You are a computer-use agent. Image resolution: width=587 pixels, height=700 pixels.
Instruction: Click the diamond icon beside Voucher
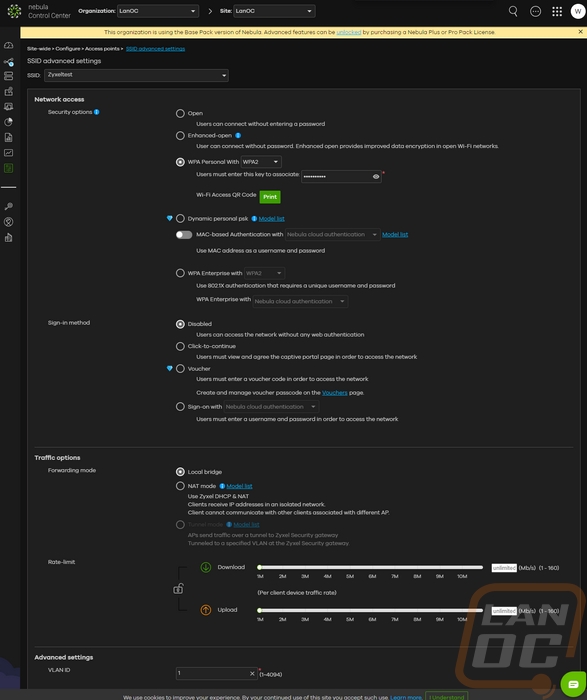(x=170, y=368)
